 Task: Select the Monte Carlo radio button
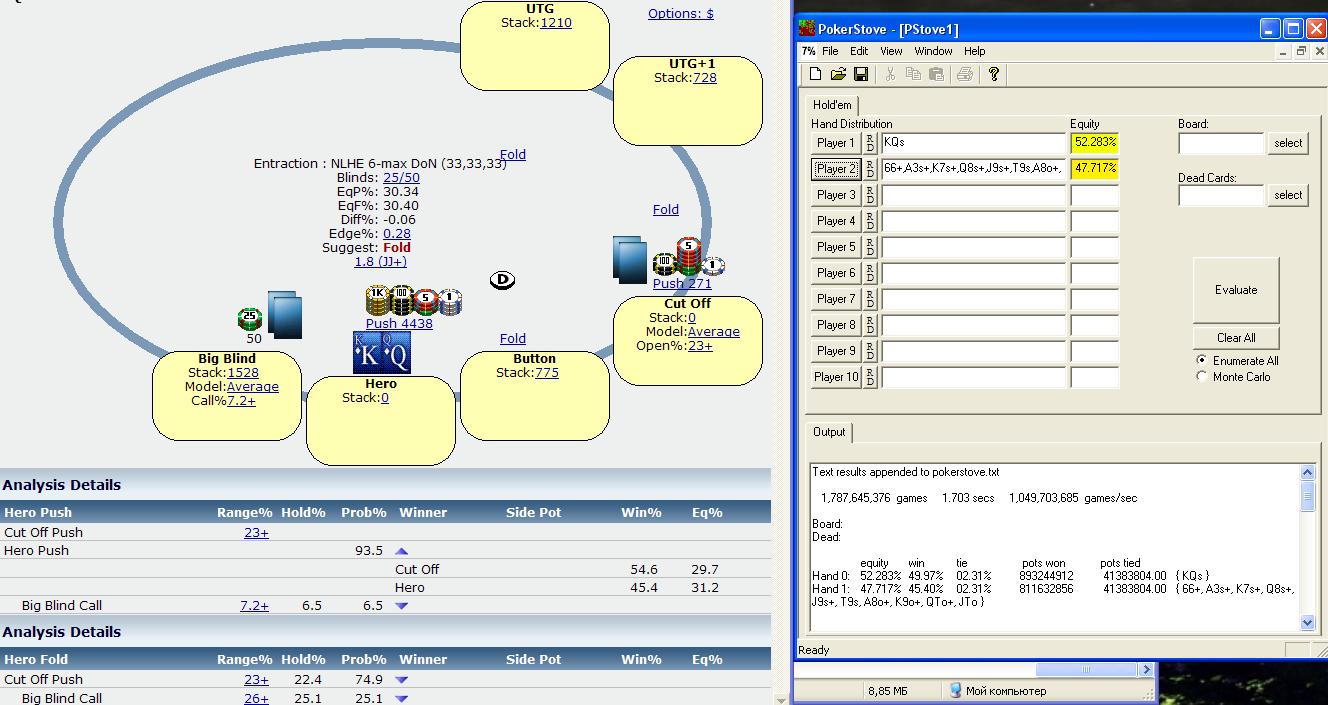click(1202, 376)
